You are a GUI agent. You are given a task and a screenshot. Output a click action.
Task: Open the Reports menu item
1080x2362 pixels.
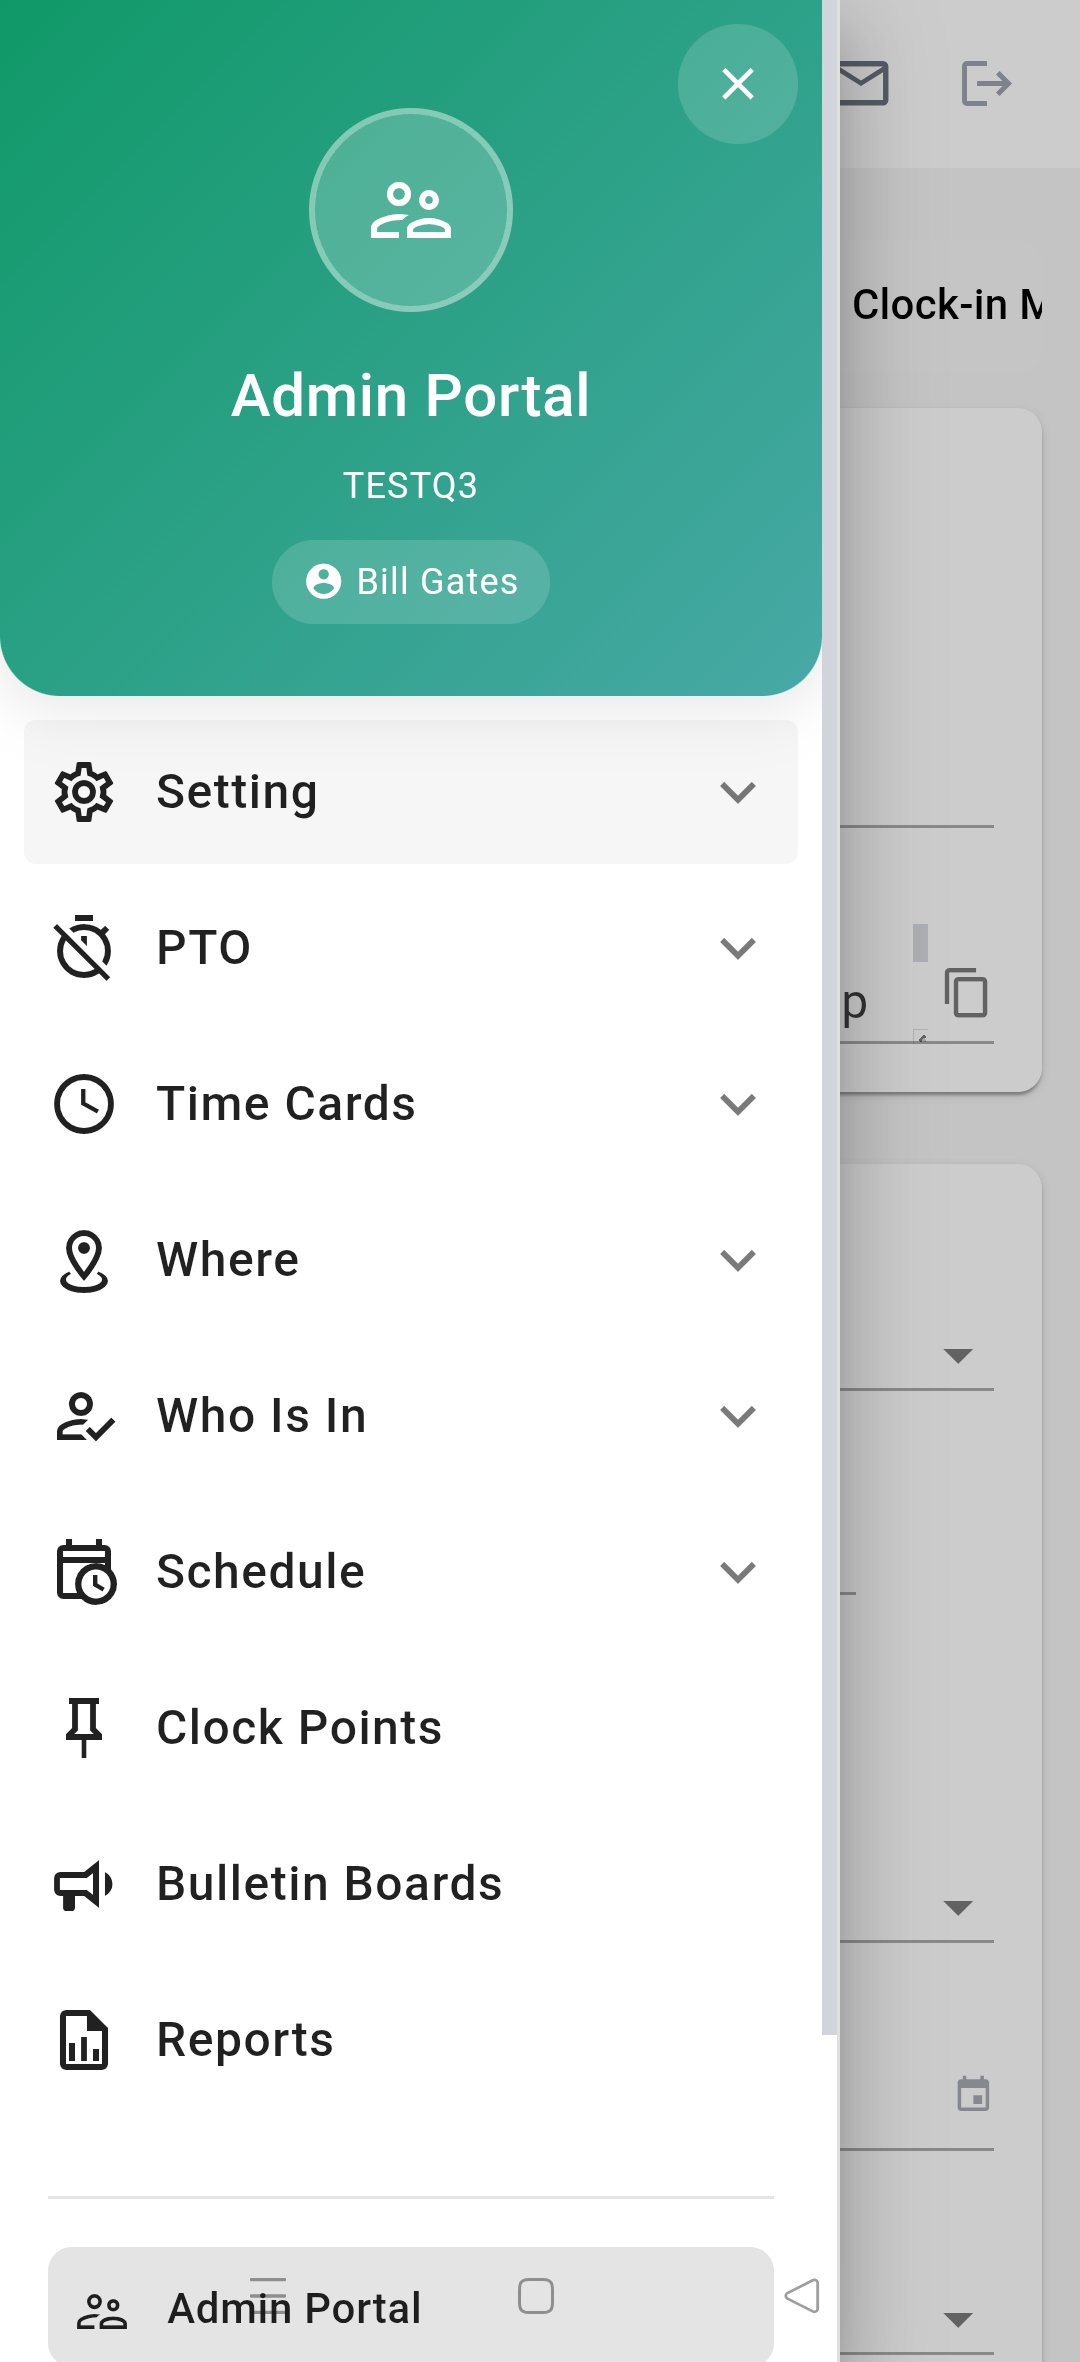(245, 2040)
